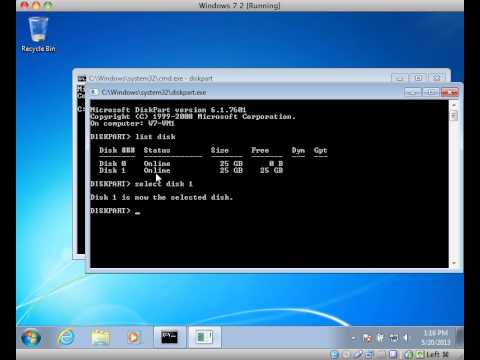Viewport: 480px width, 360px height.
Task: Minimize the diskpart.exe window
Action: (x=412, y=92)
